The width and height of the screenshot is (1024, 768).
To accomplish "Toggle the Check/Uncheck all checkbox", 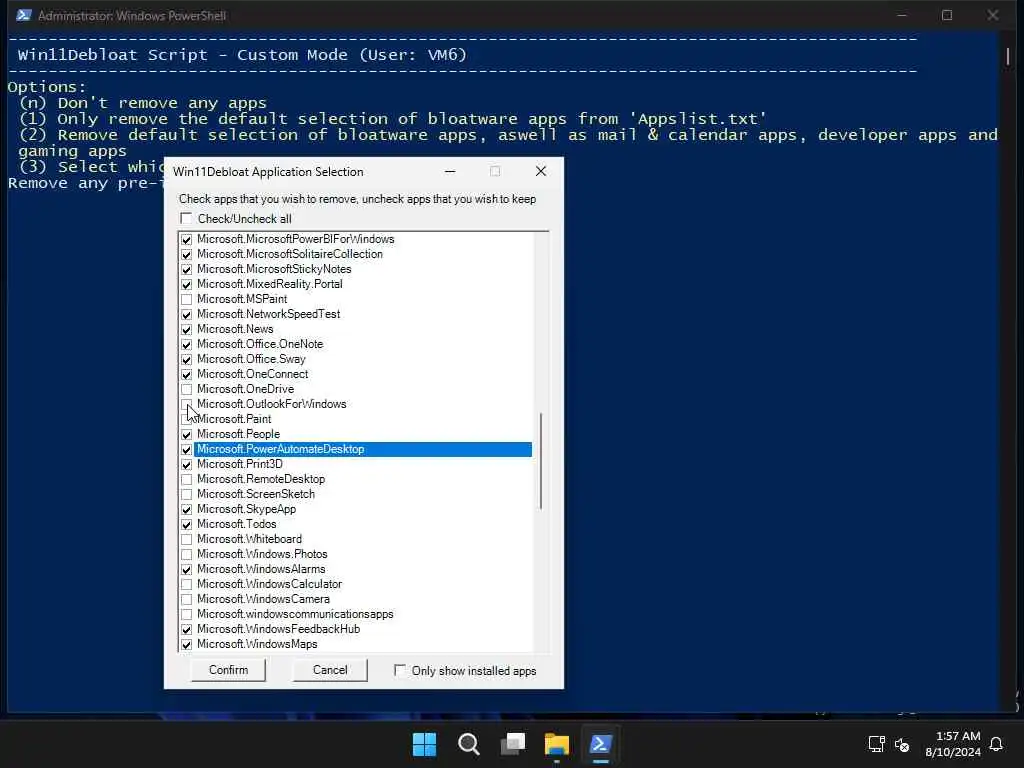I will coord(186,218).
